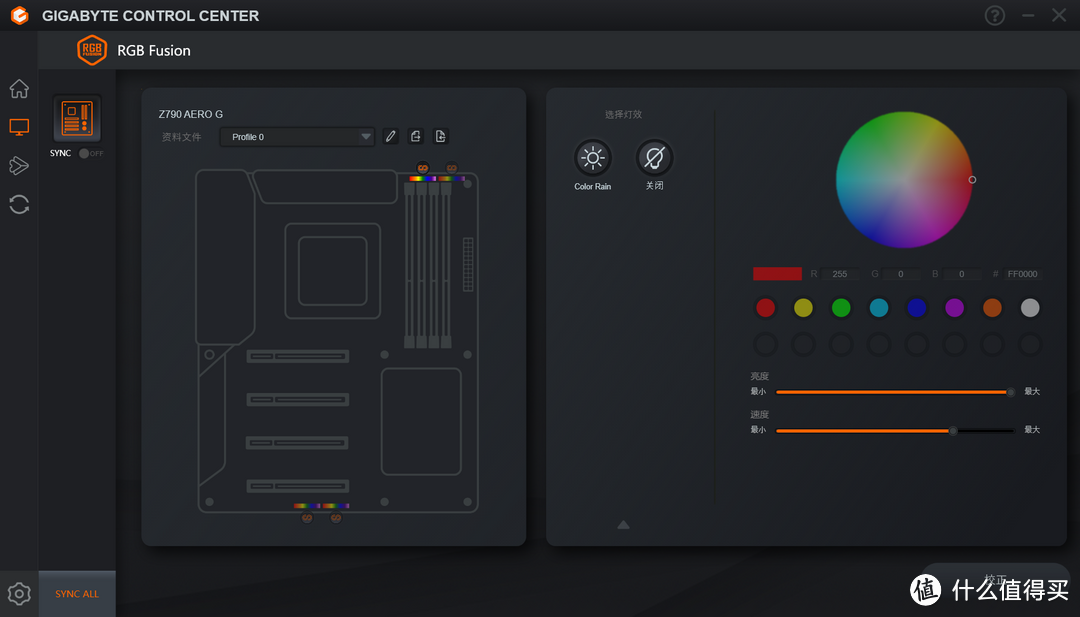The image size is (1080, 617).
Task: Click the pencil rename profile icon
Action: click(x=391, y=136)
